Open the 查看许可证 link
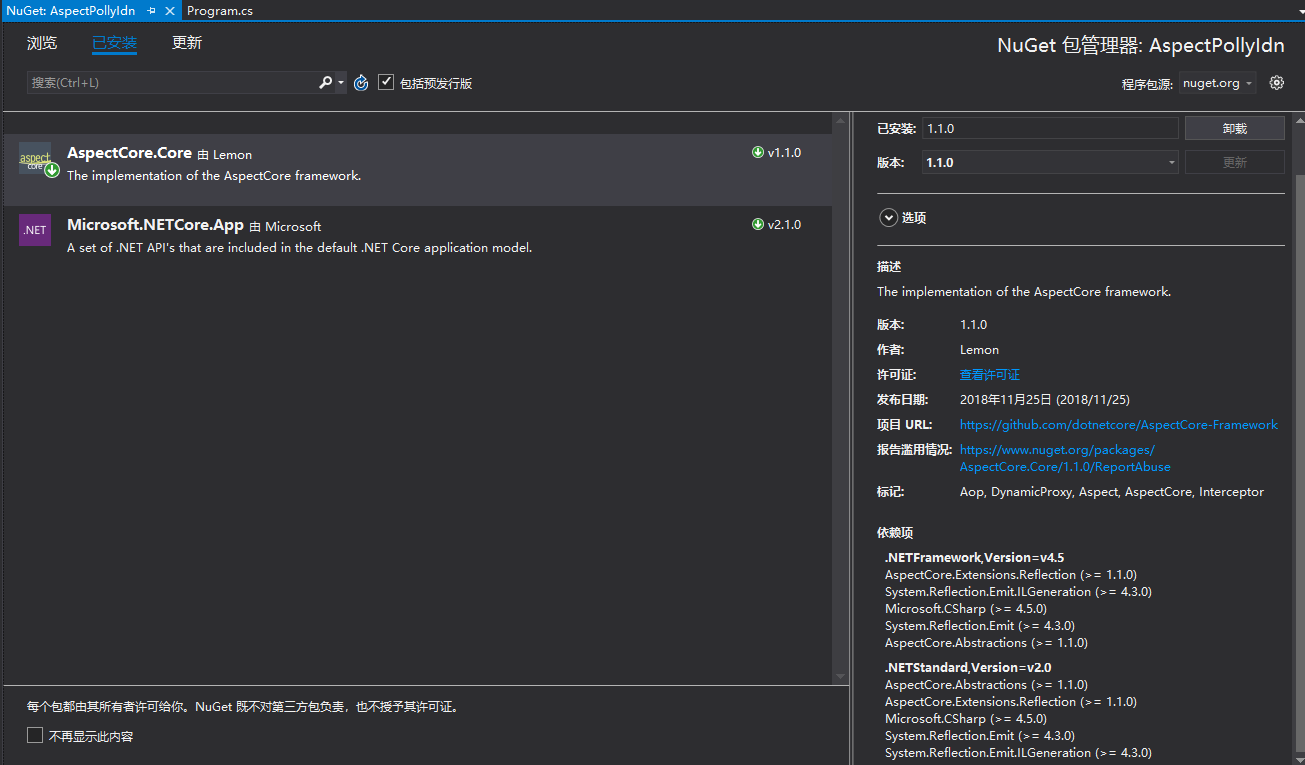Screen dimensions: 1305x765 990,375
